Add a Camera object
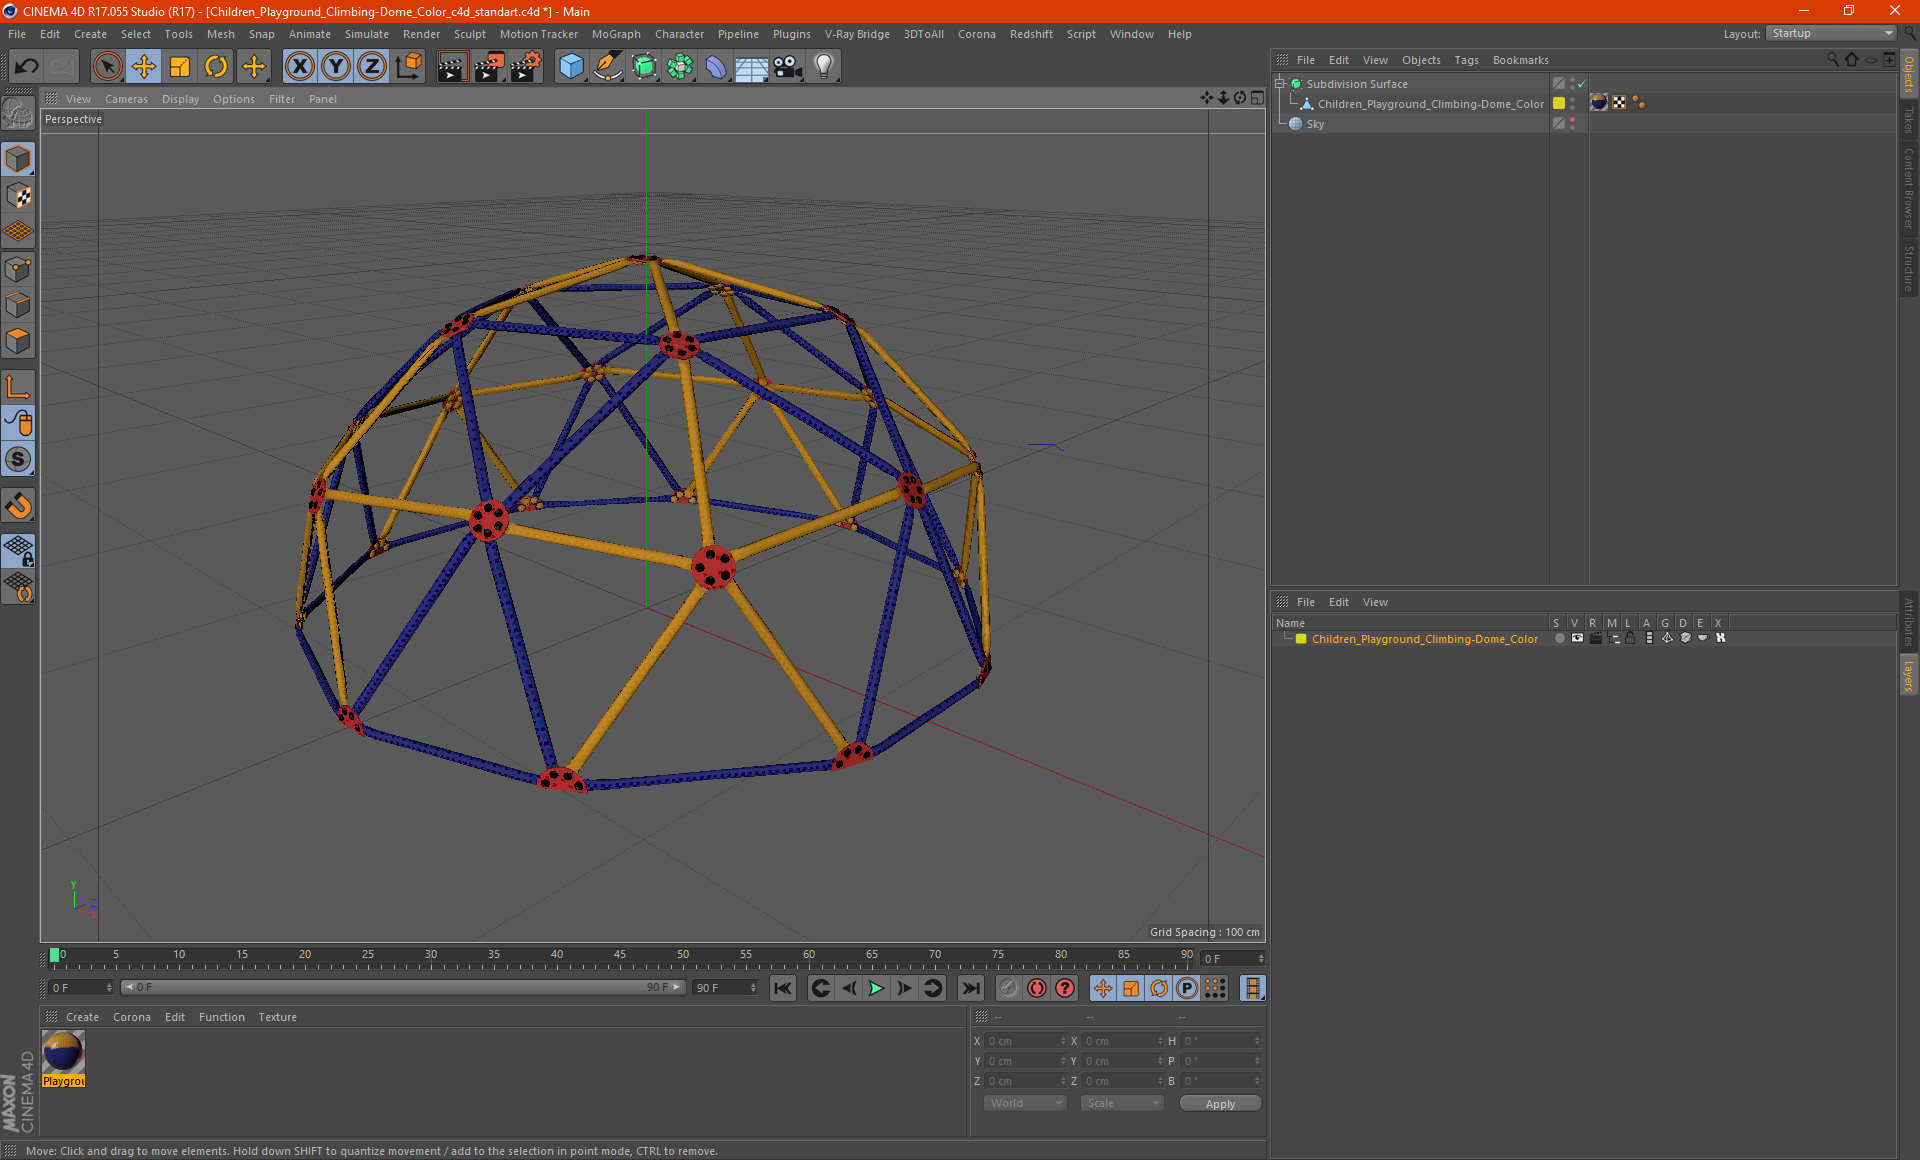Viewport: 1920px width, 1160px height. pyautogui.click(x=788, y=67)
